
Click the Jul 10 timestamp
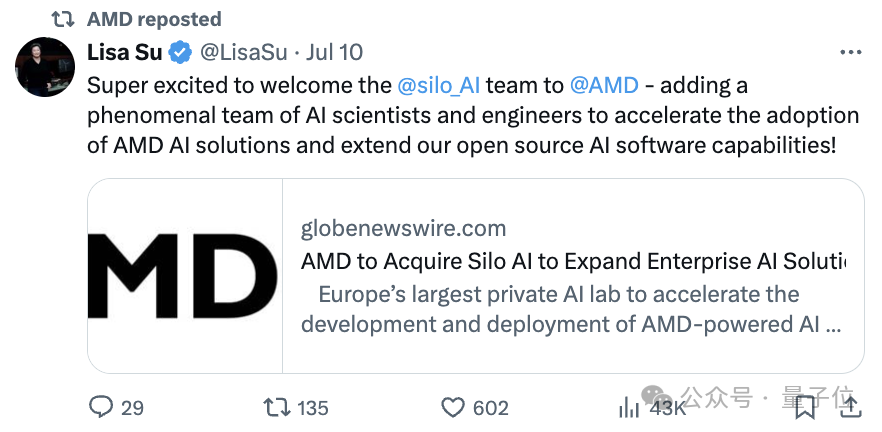[x=337, y=52]
